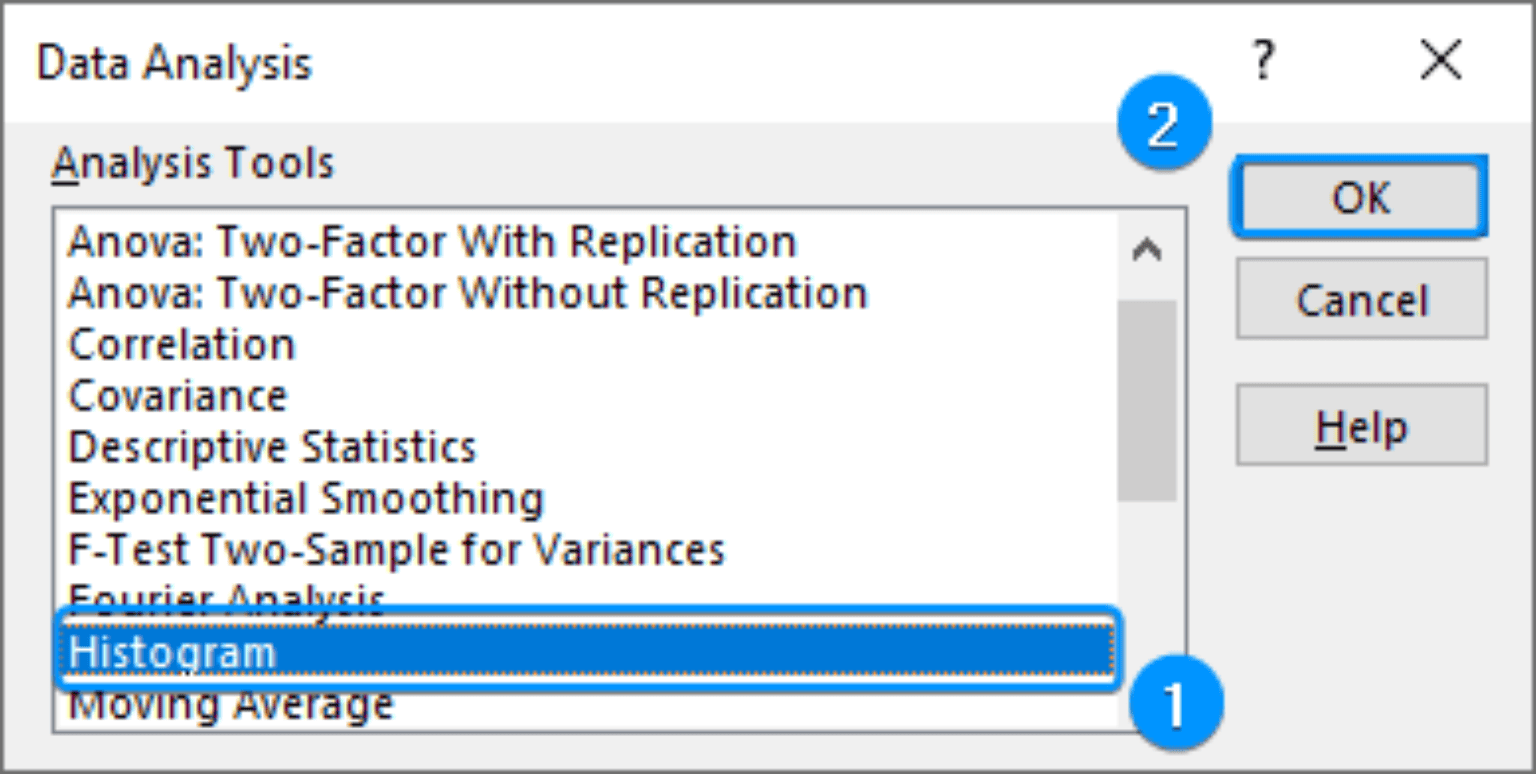Close the Data Analysis dialog
Screen dimensions: 1536x774
pos(1441,63)
